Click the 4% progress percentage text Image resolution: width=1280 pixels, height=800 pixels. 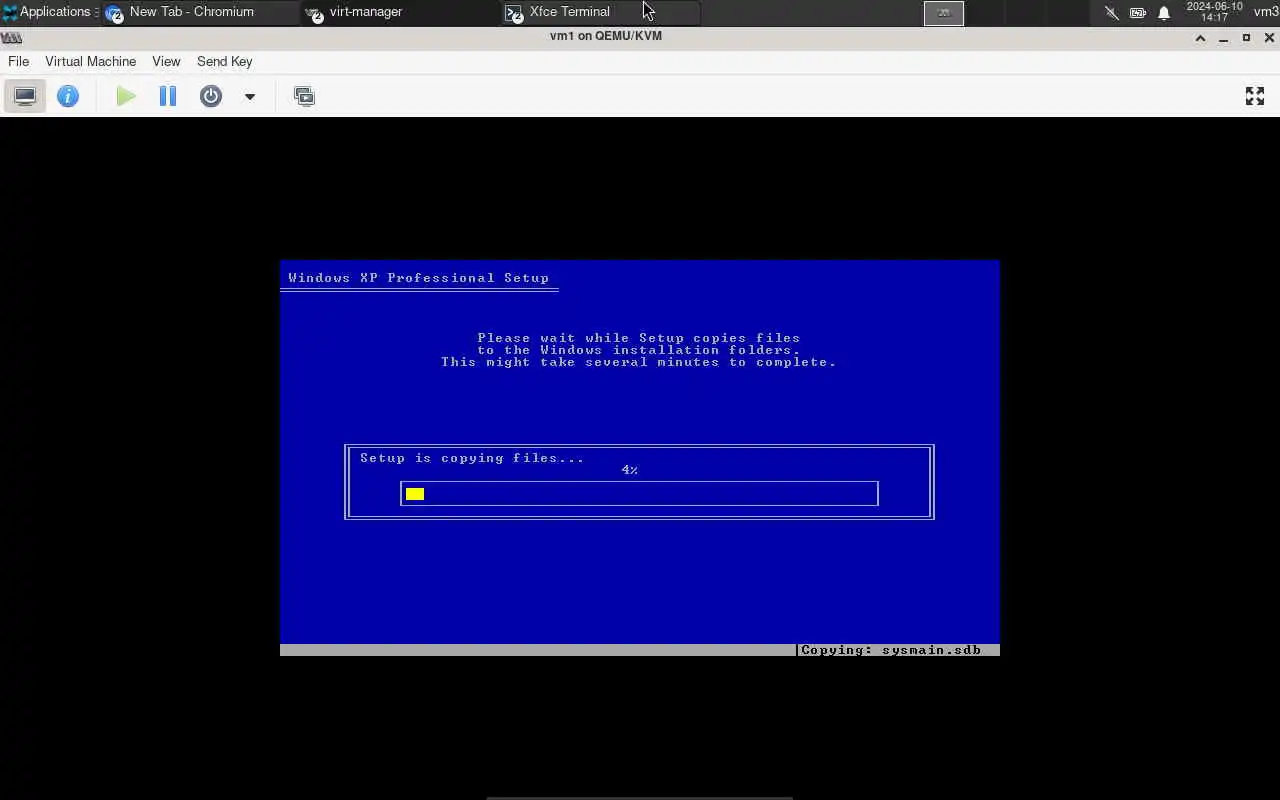pyautogui.click(x=629, y=470)
